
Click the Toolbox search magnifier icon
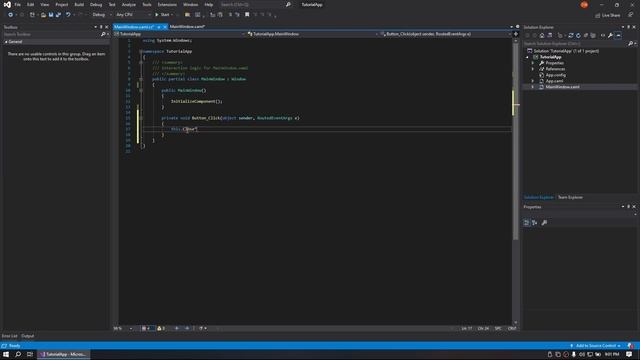(x=103, y=34)
